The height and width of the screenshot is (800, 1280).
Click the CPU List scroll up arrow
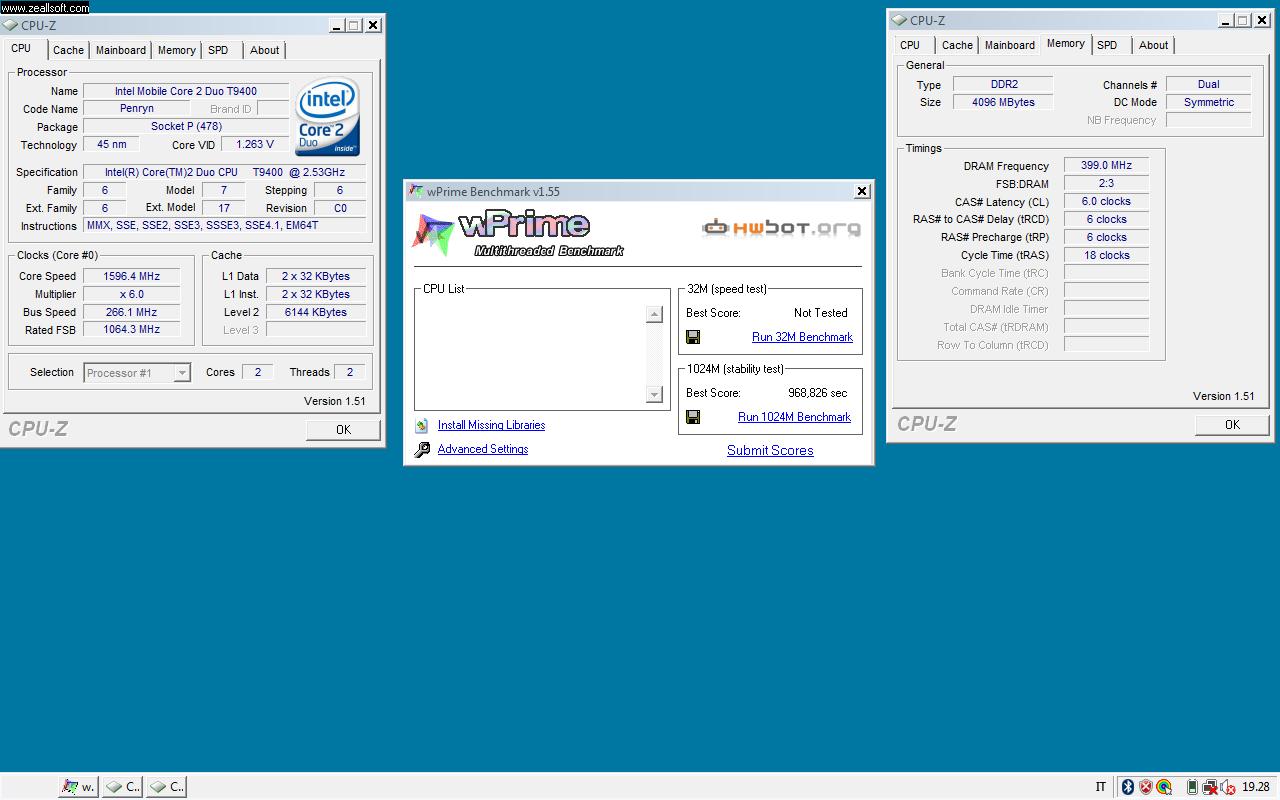point(655,314)
